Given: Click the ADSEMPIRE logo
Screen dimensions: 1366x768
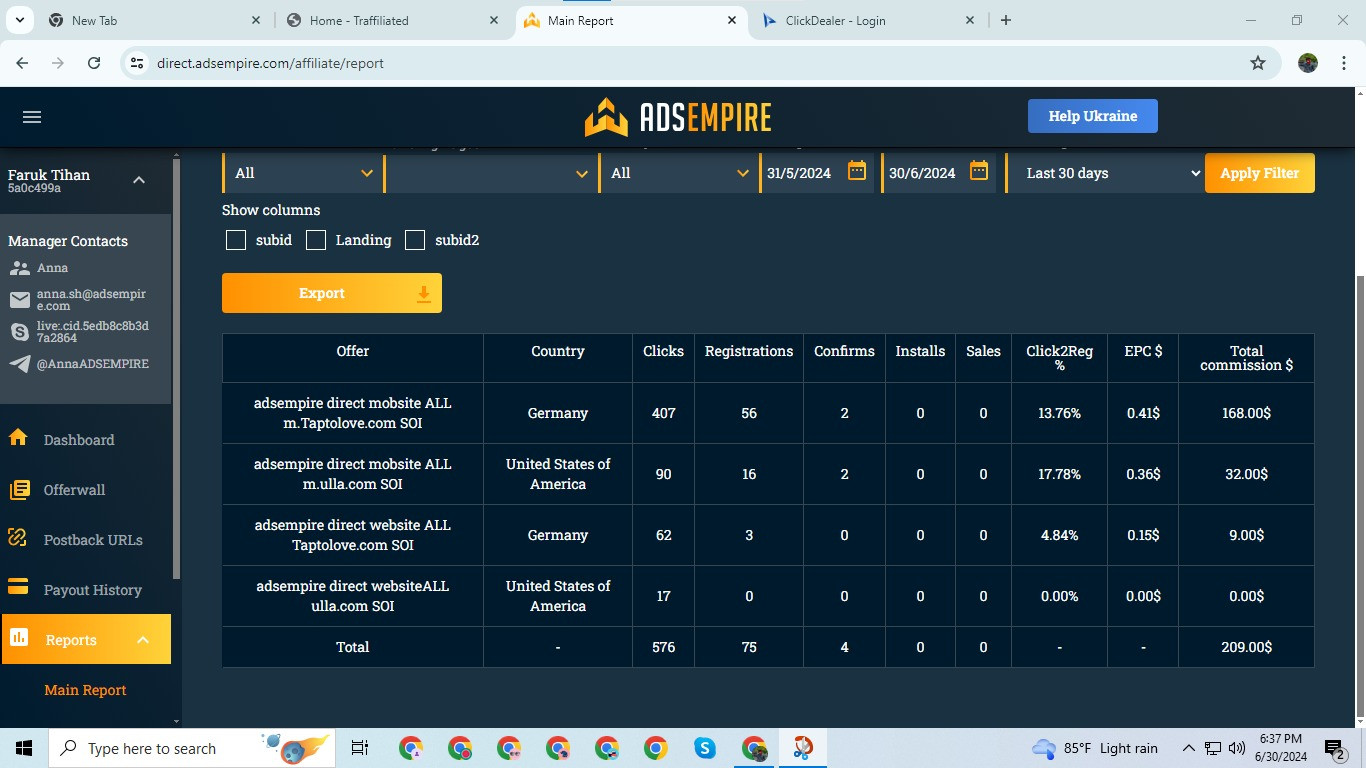Looking at the screenshot, I should click(678, 117).
